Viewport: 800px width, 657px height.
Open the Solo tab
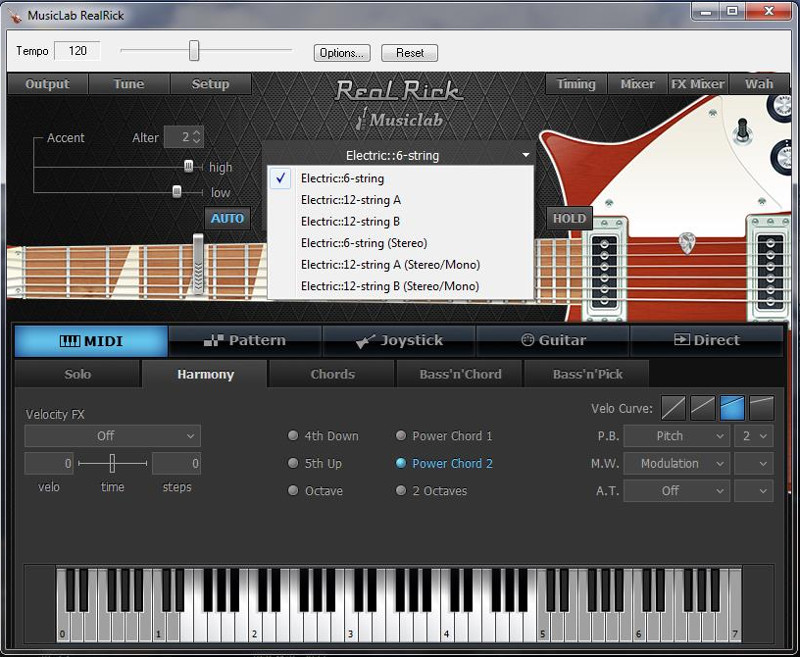(x=78, y=374)
